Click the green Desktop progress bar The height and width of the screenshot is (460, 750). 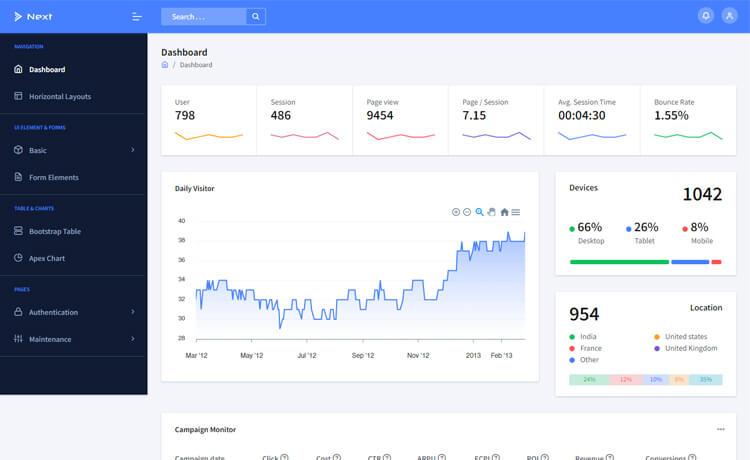click(x=619, y=262)
